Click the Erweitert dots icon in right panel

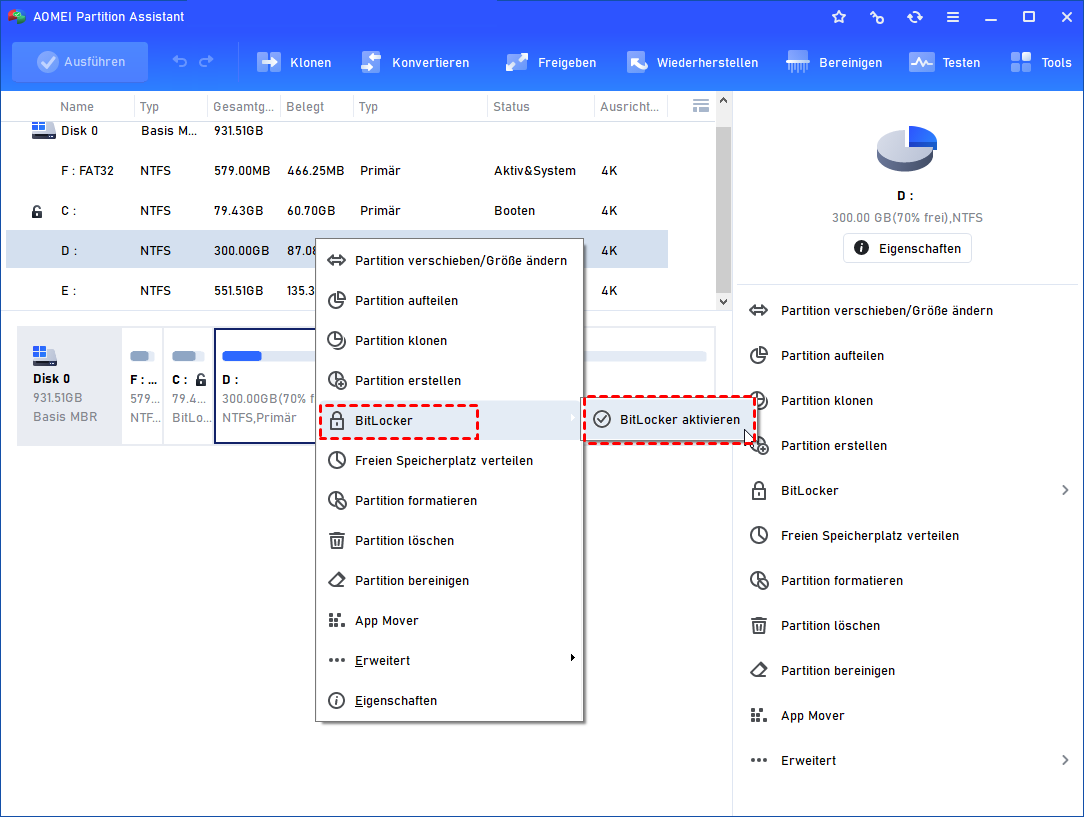point(759,760)
